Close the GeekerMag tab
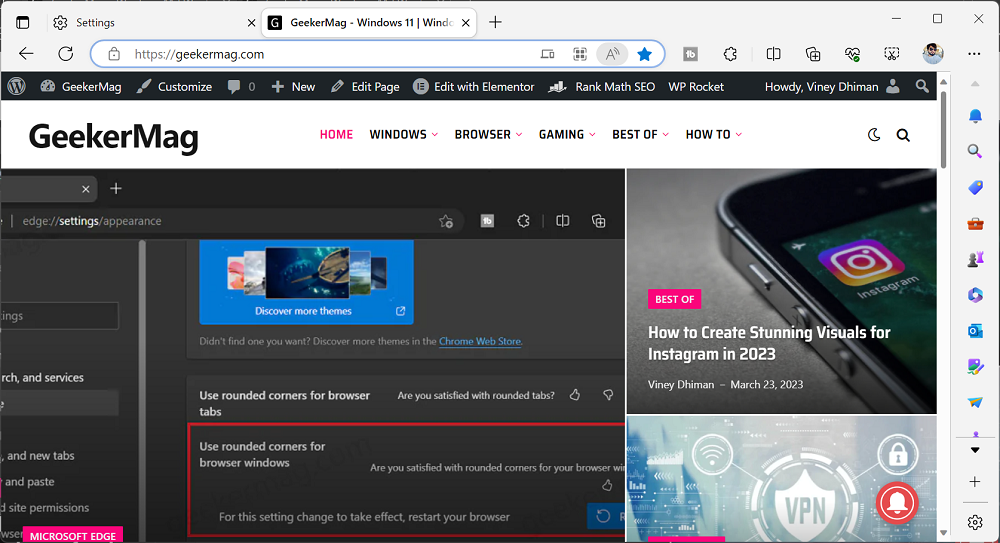Screen dimensions: 1000x543 pos(466,23)
